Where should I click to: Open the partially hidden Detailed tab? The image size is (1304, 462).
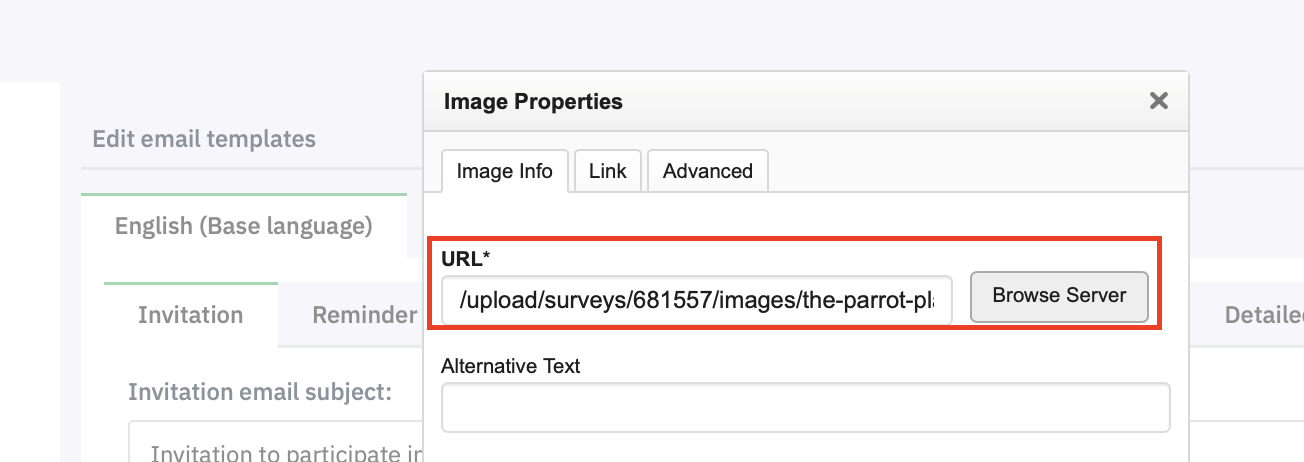(1264, 315)
